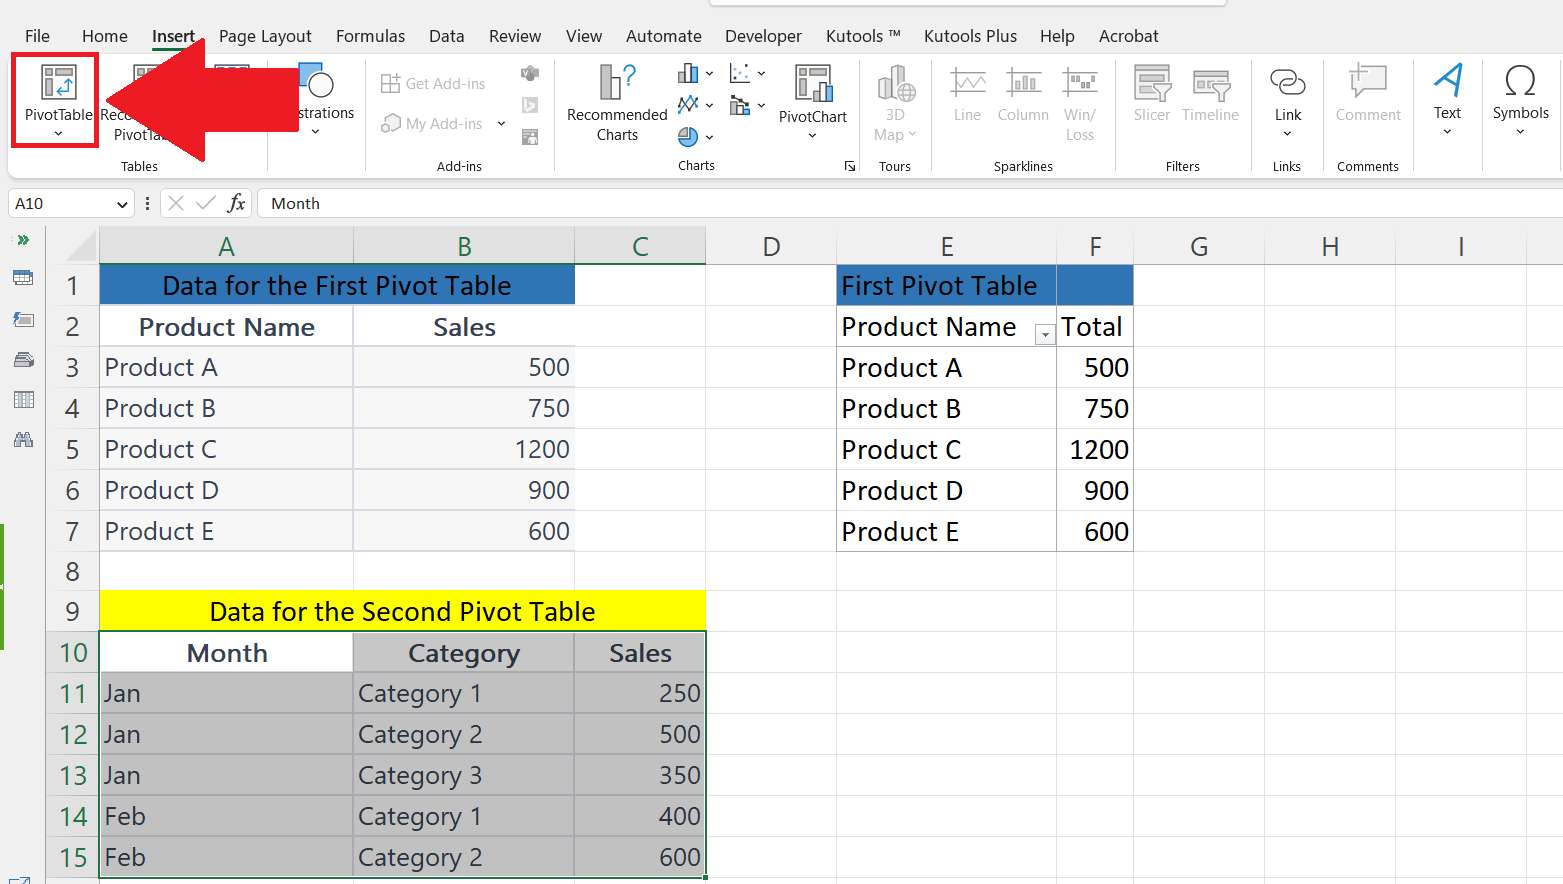Screen dimensions: 1563x884
Task: Insert a Timeline
Action: click(x=1210, y=95)
